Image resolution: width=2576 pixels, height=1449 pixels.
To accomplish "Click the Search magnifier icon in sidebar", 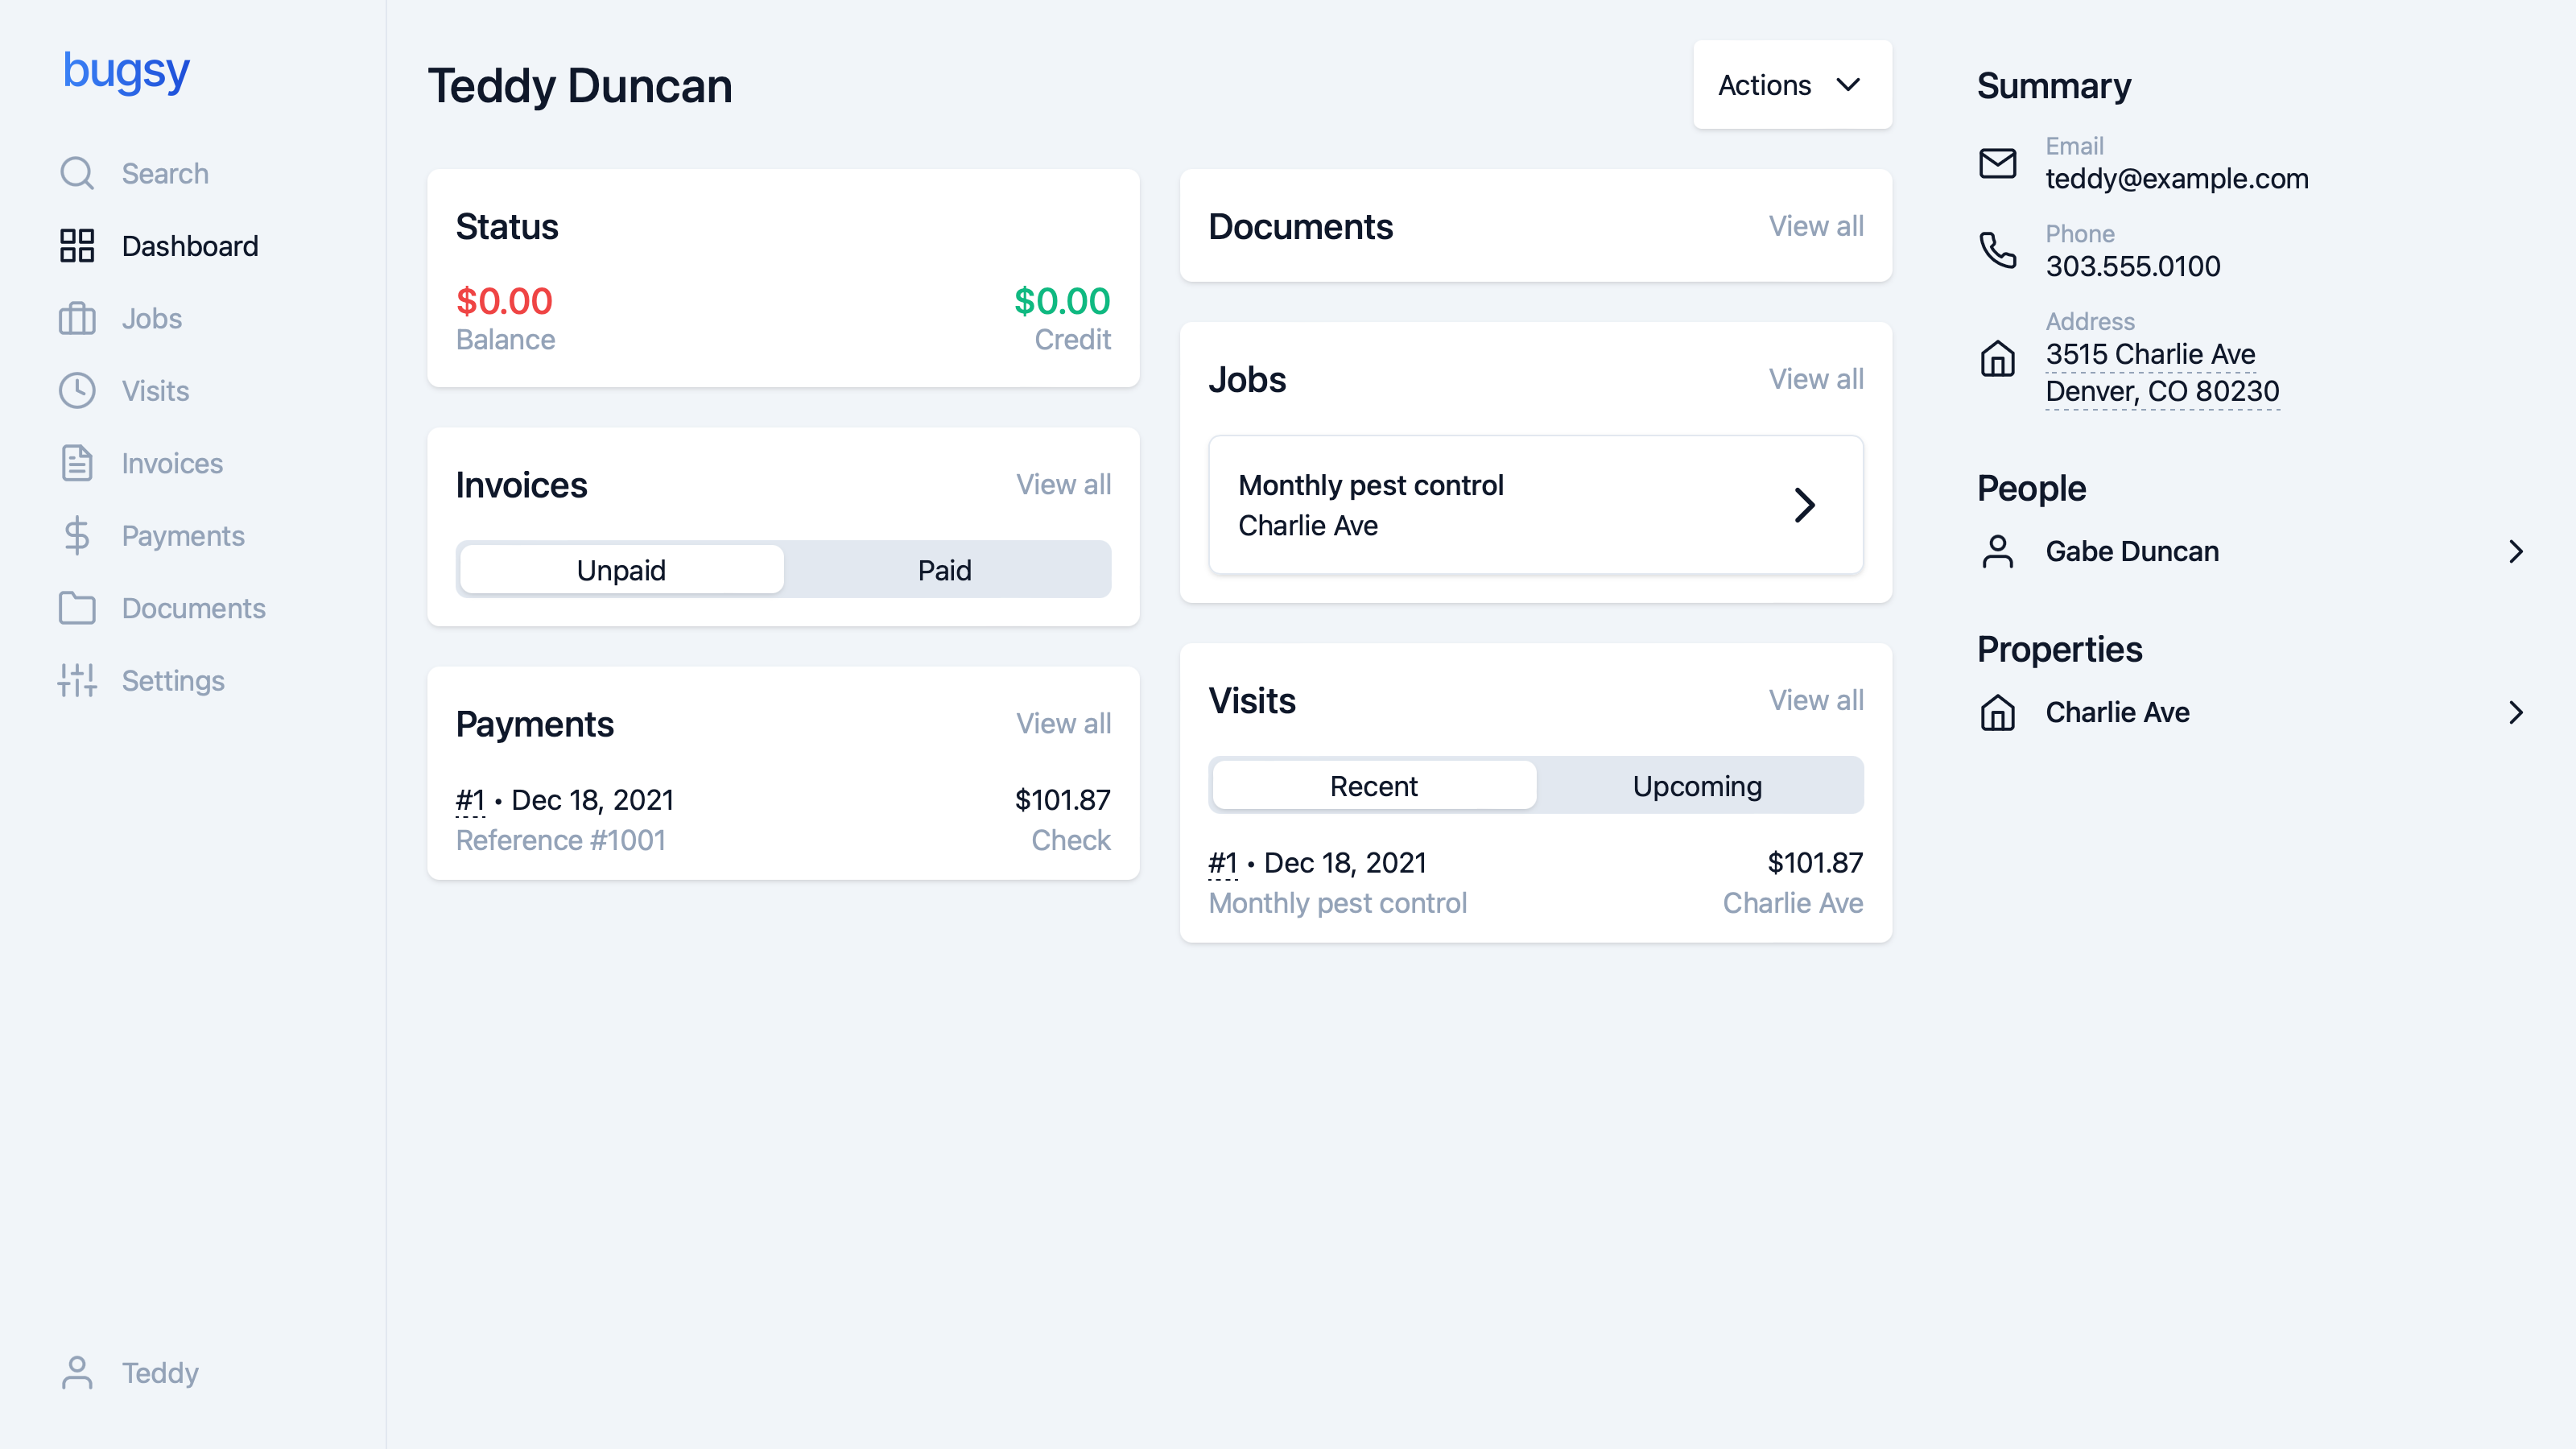I will pos(77,173).
